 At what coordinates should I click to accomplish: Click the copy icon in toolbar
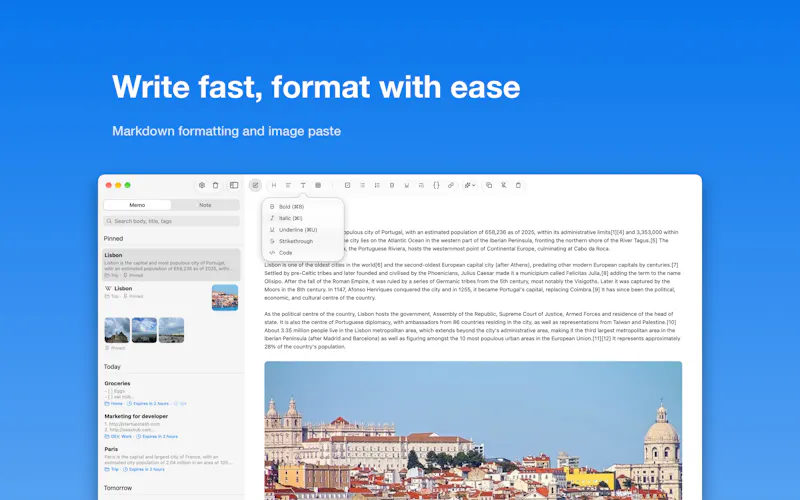tap(489, 185)
